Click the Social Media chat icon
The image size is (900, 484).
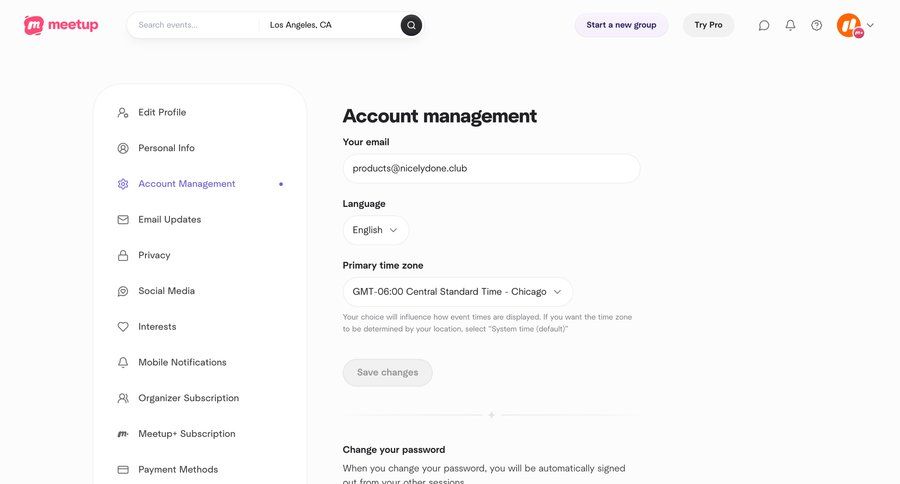pos(123,291)
